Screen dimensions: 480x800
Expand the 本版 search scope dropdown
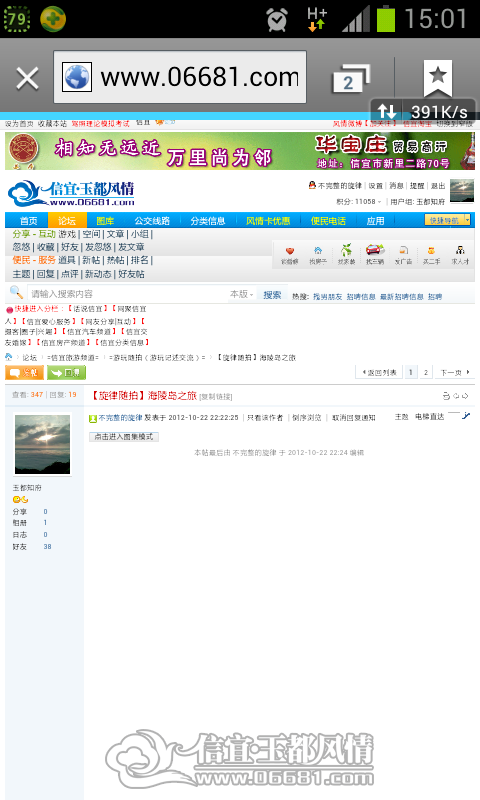(x=242, y=294)
